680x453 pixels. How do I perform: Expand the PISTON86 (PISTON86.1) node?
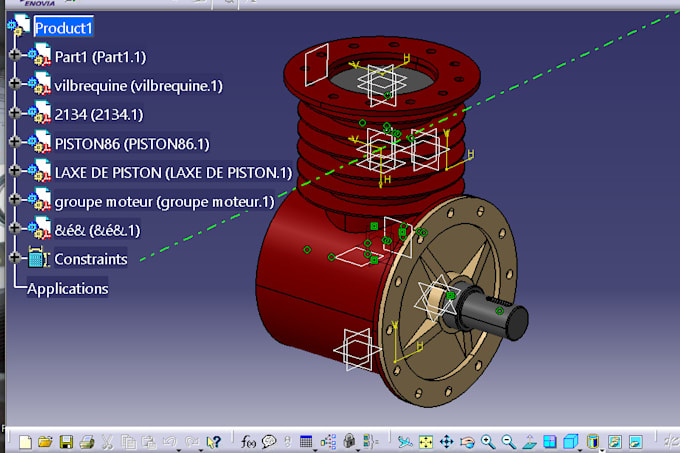[14, 141]
